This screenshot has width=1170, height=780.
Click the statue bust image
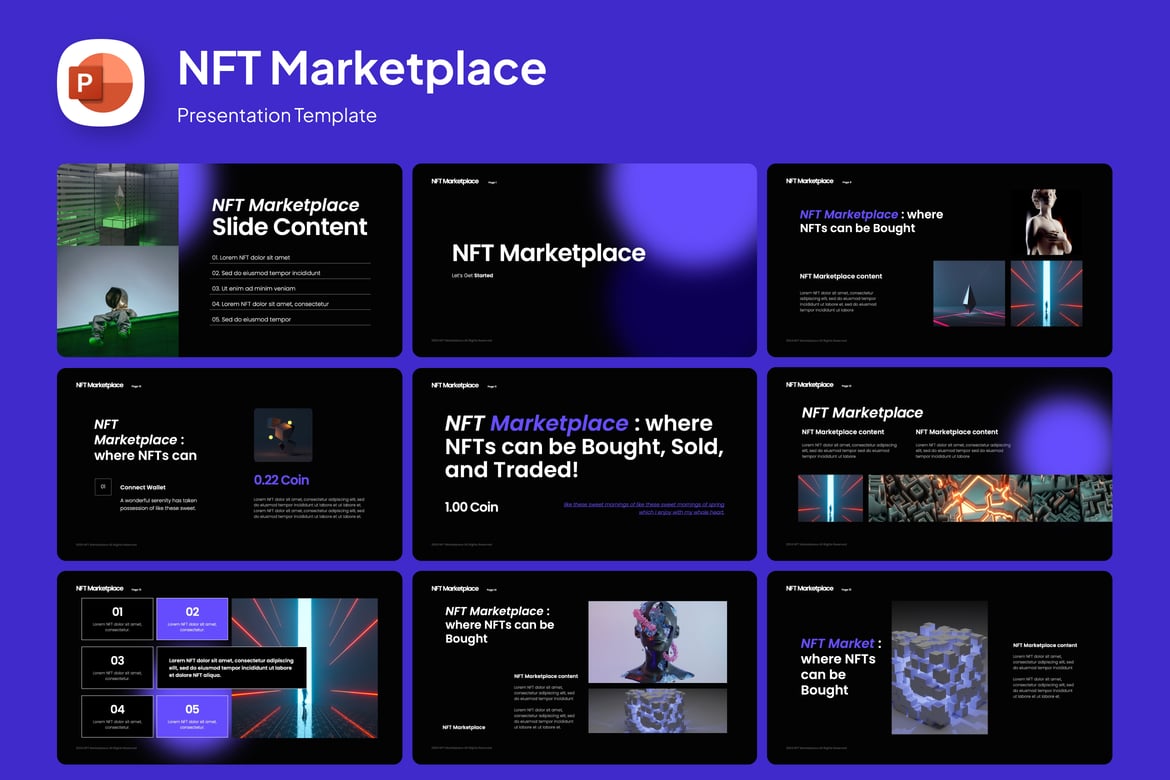(1046, 222)
